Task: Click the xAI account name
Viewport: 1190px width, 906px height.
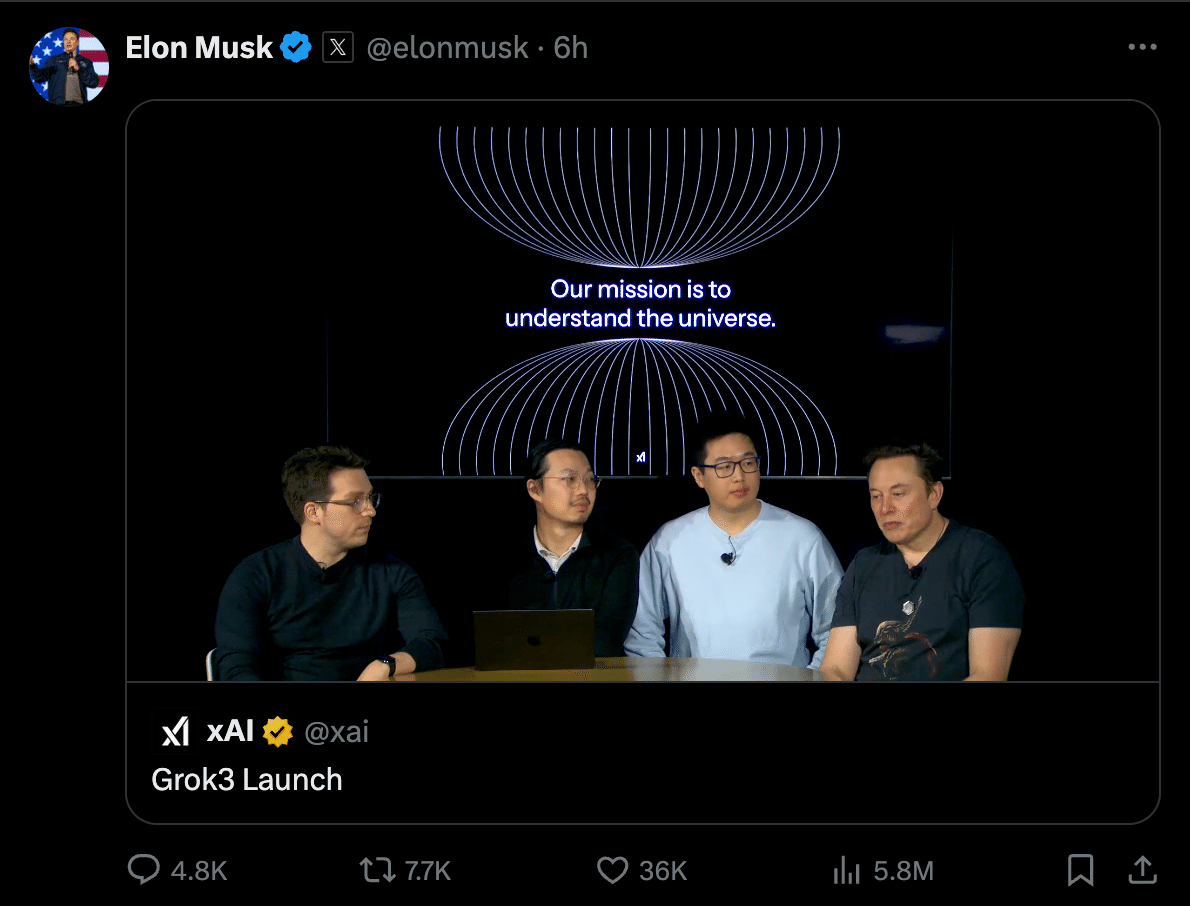Action: point(230,732)
